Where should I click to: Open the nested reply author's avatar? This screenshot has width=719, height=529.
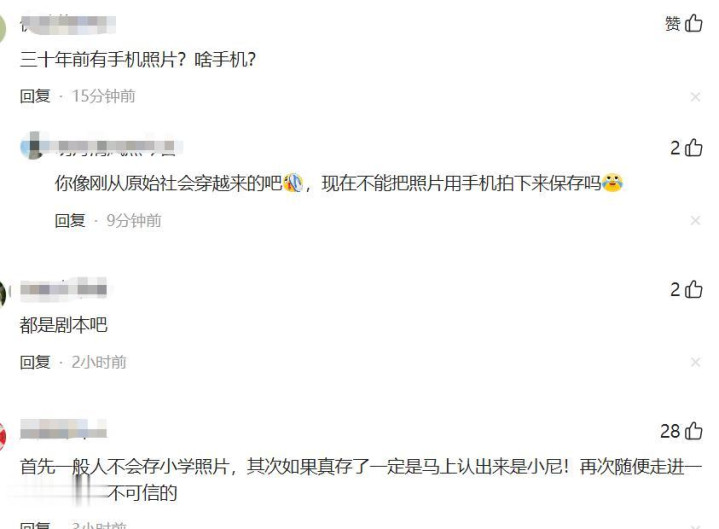coord(31,145)
